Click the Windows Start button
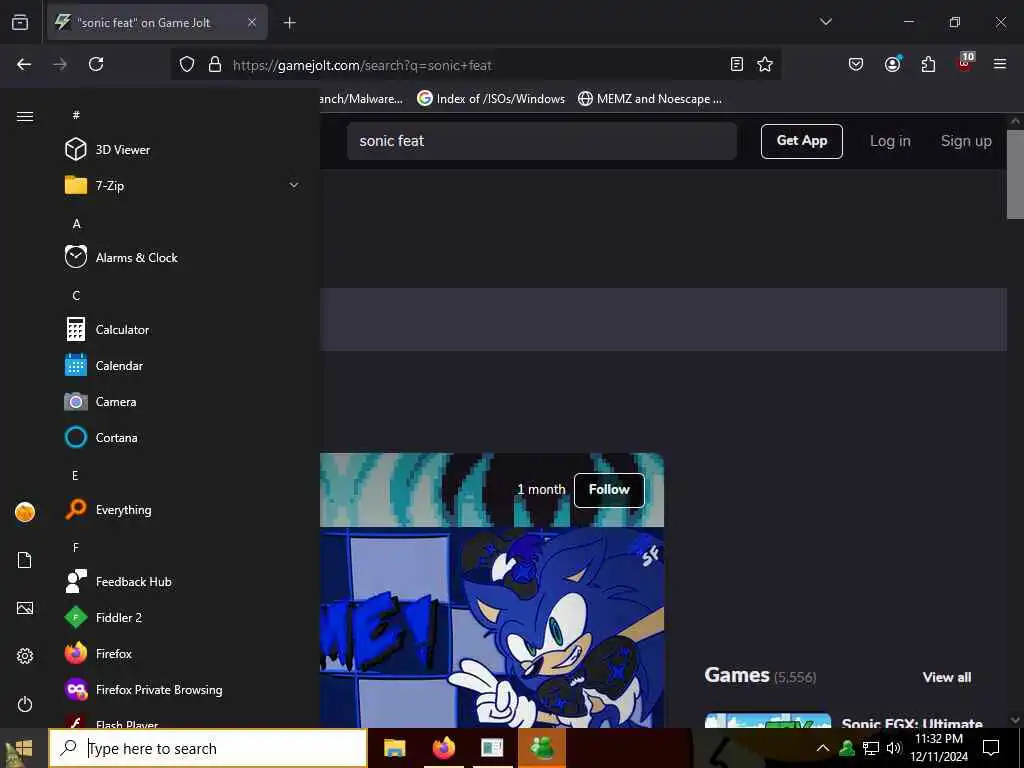Screen dimensions: 1024x768 (x=24, y=748)
